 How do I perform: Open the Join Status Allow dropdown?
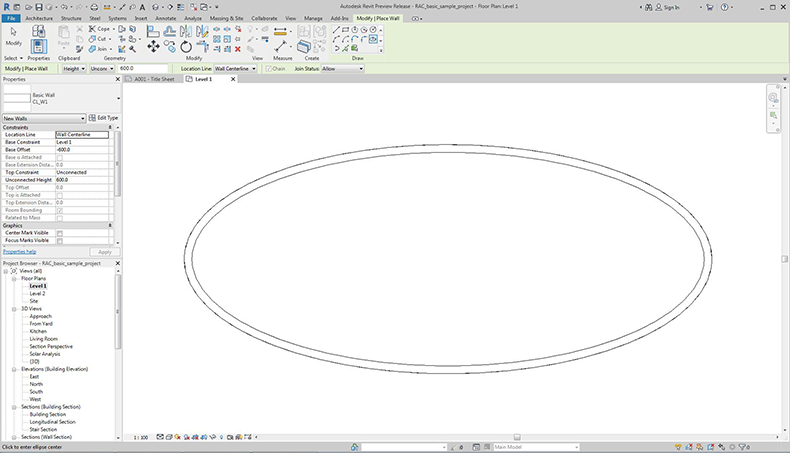[343, 69]
